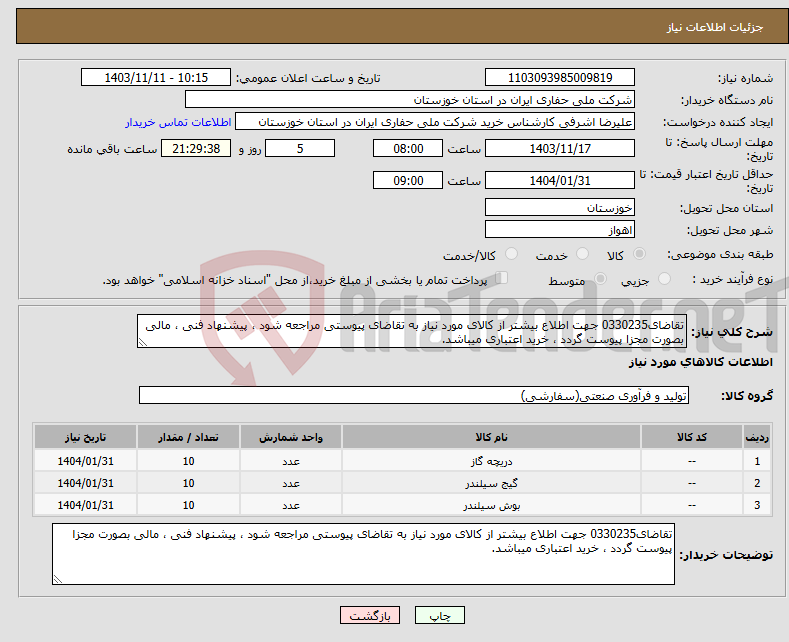Click the توضیحات خریدار textarea
This screenshot has height=642, width=789.
[363, 554]
